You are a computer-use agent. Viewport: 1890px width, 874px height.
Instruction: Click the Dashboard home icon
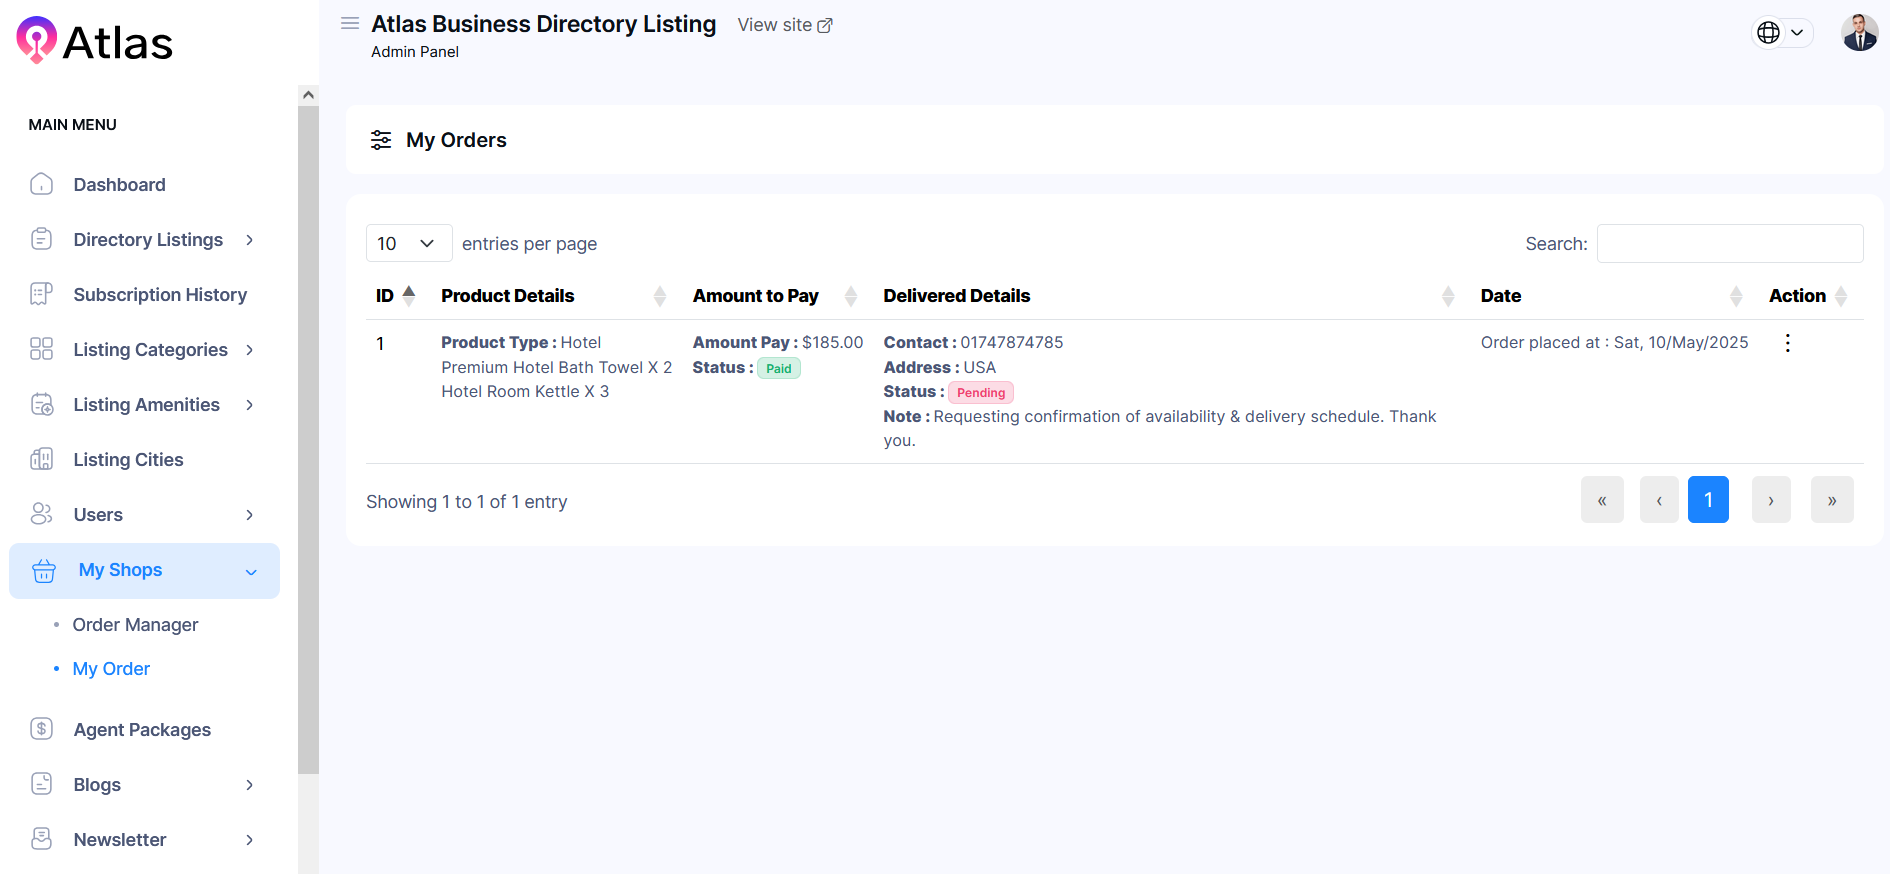pyautogui.click(x=42, y=184)
